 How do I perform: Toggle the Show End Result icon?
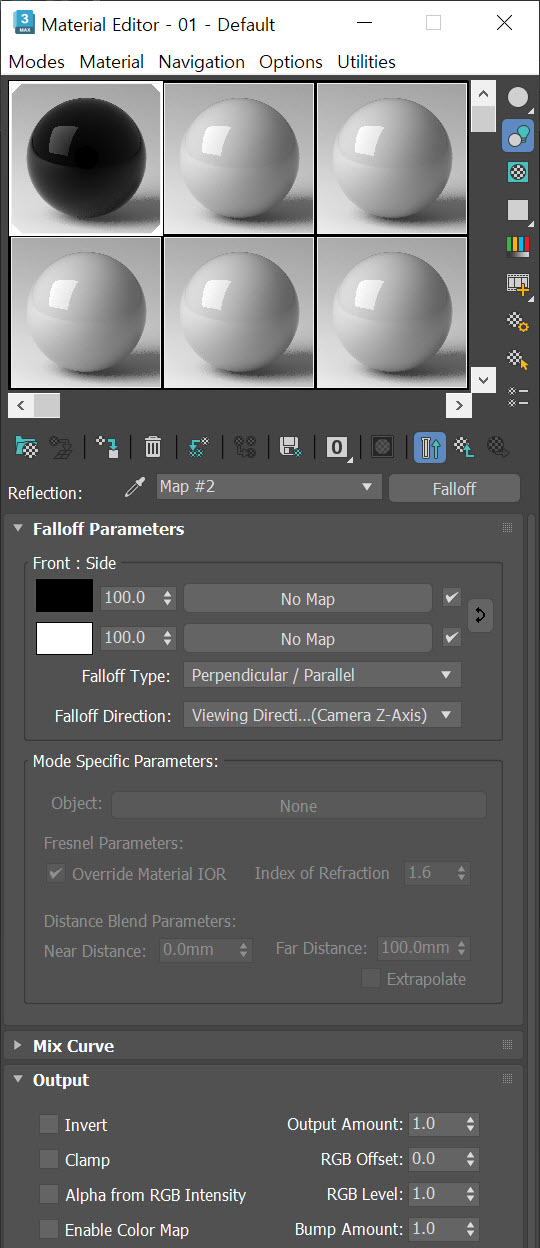(430, 447)
